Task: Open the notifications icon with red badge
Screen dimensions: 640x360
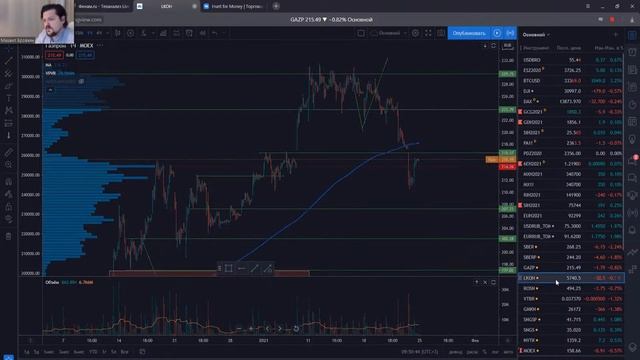Action: tap(632, 160)
